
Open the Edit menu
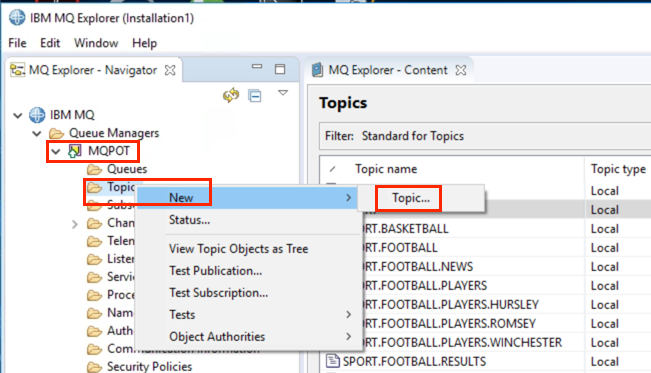pyautogui.click(x=50, y=43)
